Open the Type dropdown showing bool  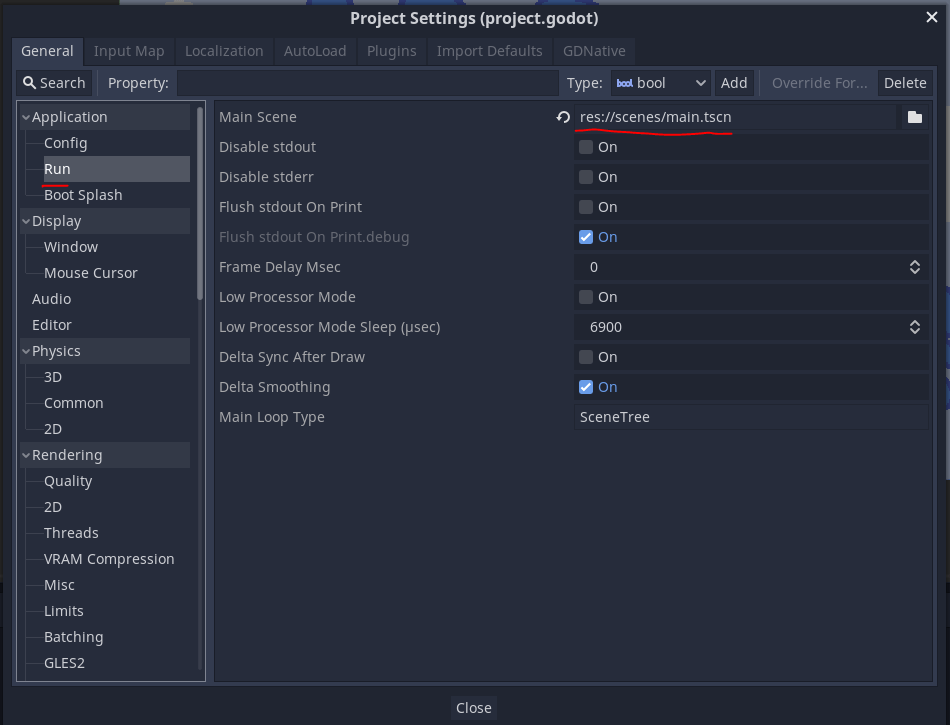660,83
